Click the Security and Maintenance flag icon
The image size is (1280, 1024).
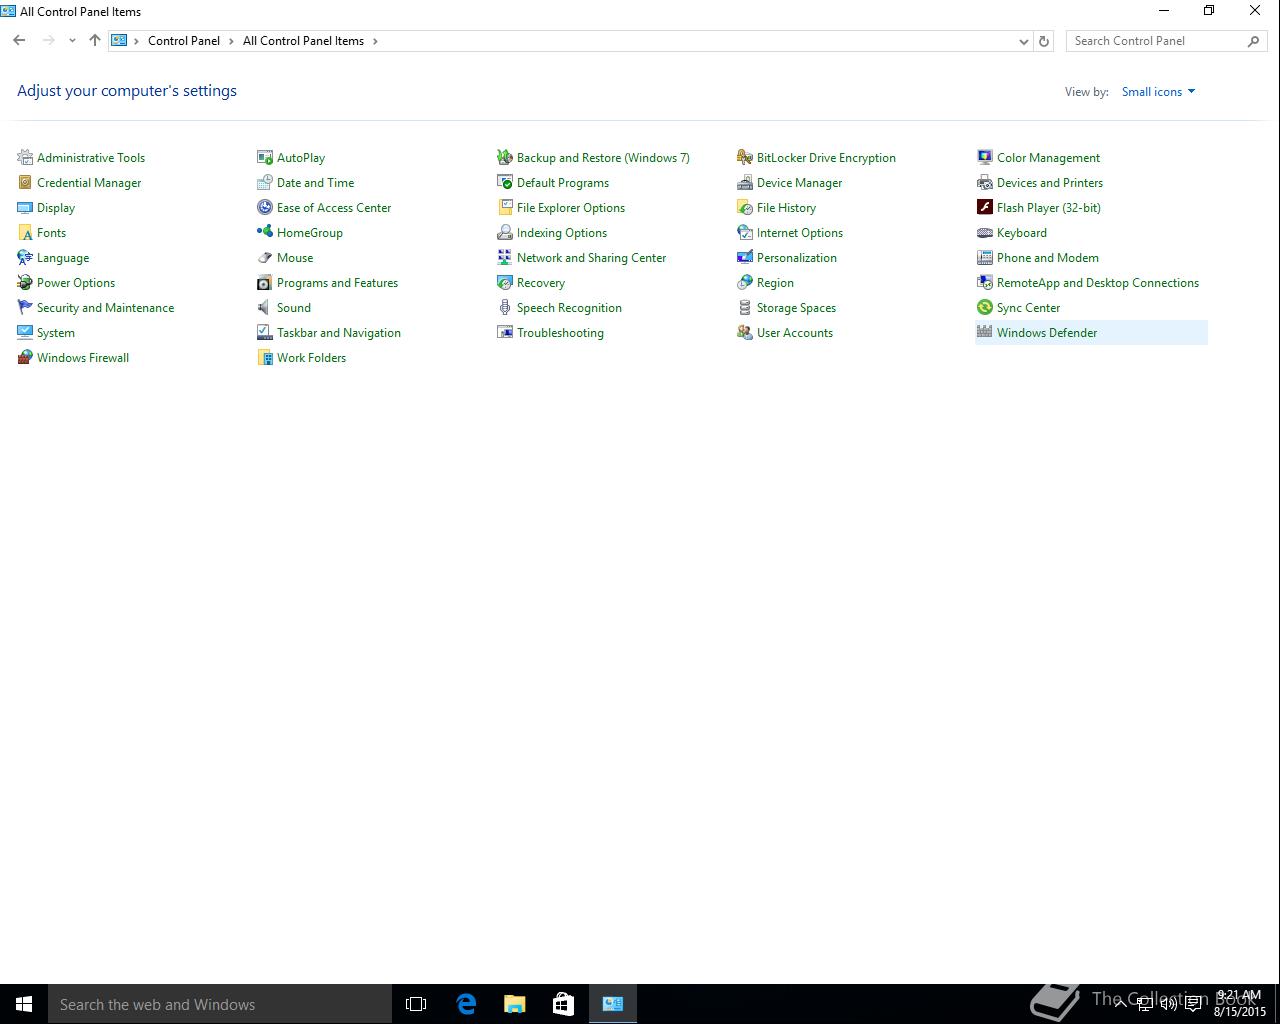click(25, 307)
